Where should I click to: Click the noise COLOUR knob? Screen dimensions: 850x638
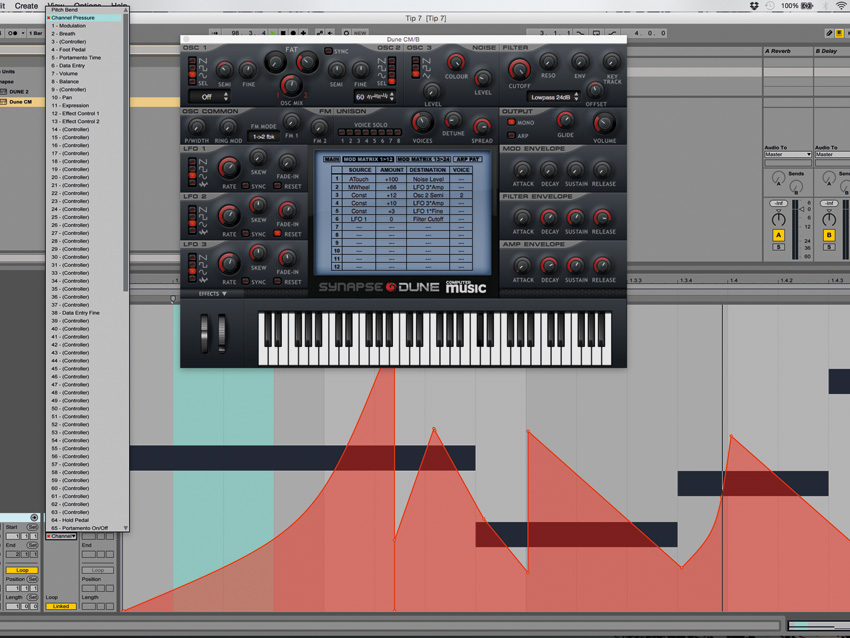point(455,62)
